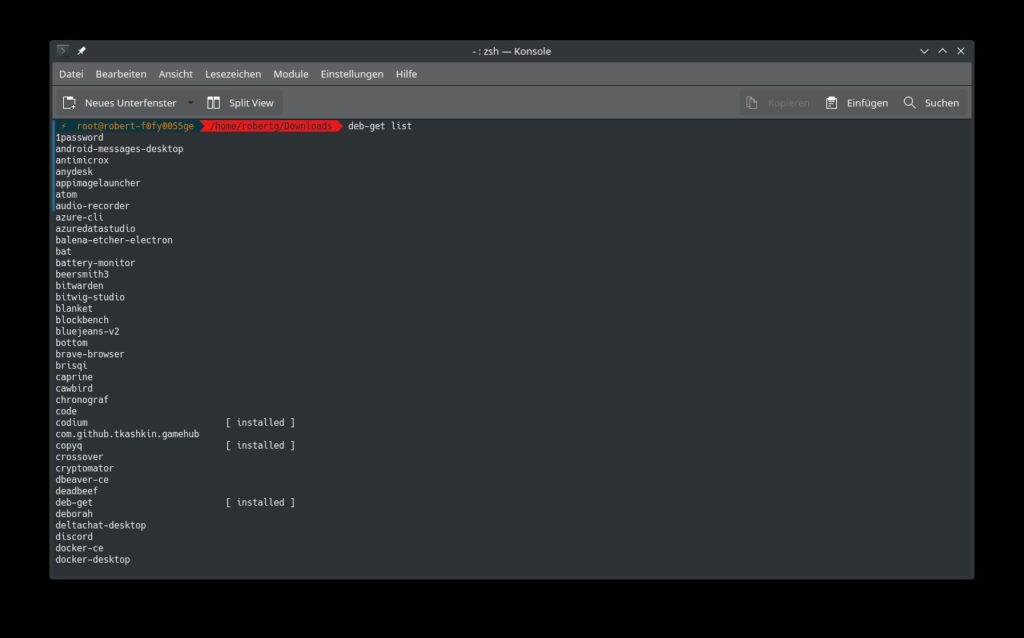Click the root@robert prompt segment
Viewport: 1024px width, 638px height.
[135, 126]
